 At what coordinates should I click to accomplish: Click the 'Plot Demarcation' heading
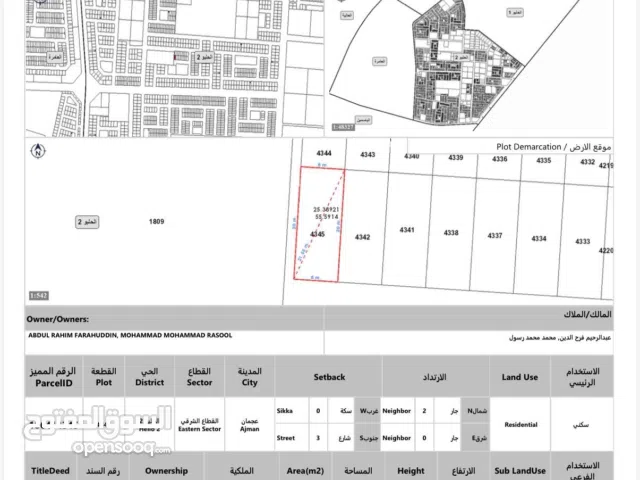pyautogui.click(x=529, y=147)
